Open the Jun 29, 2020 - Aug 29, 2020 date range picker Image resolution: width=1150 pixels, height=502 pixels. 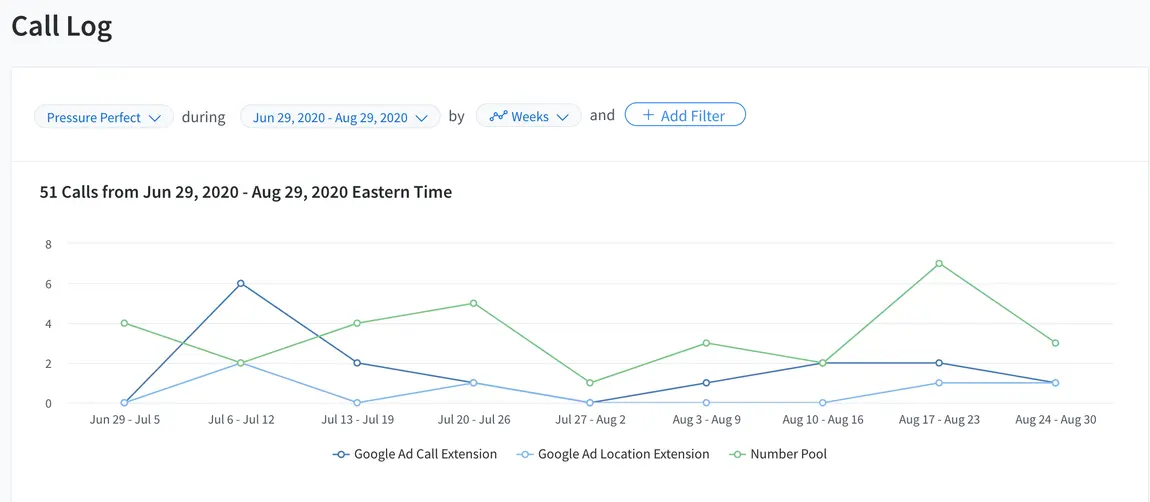click(x=340, y=117)
